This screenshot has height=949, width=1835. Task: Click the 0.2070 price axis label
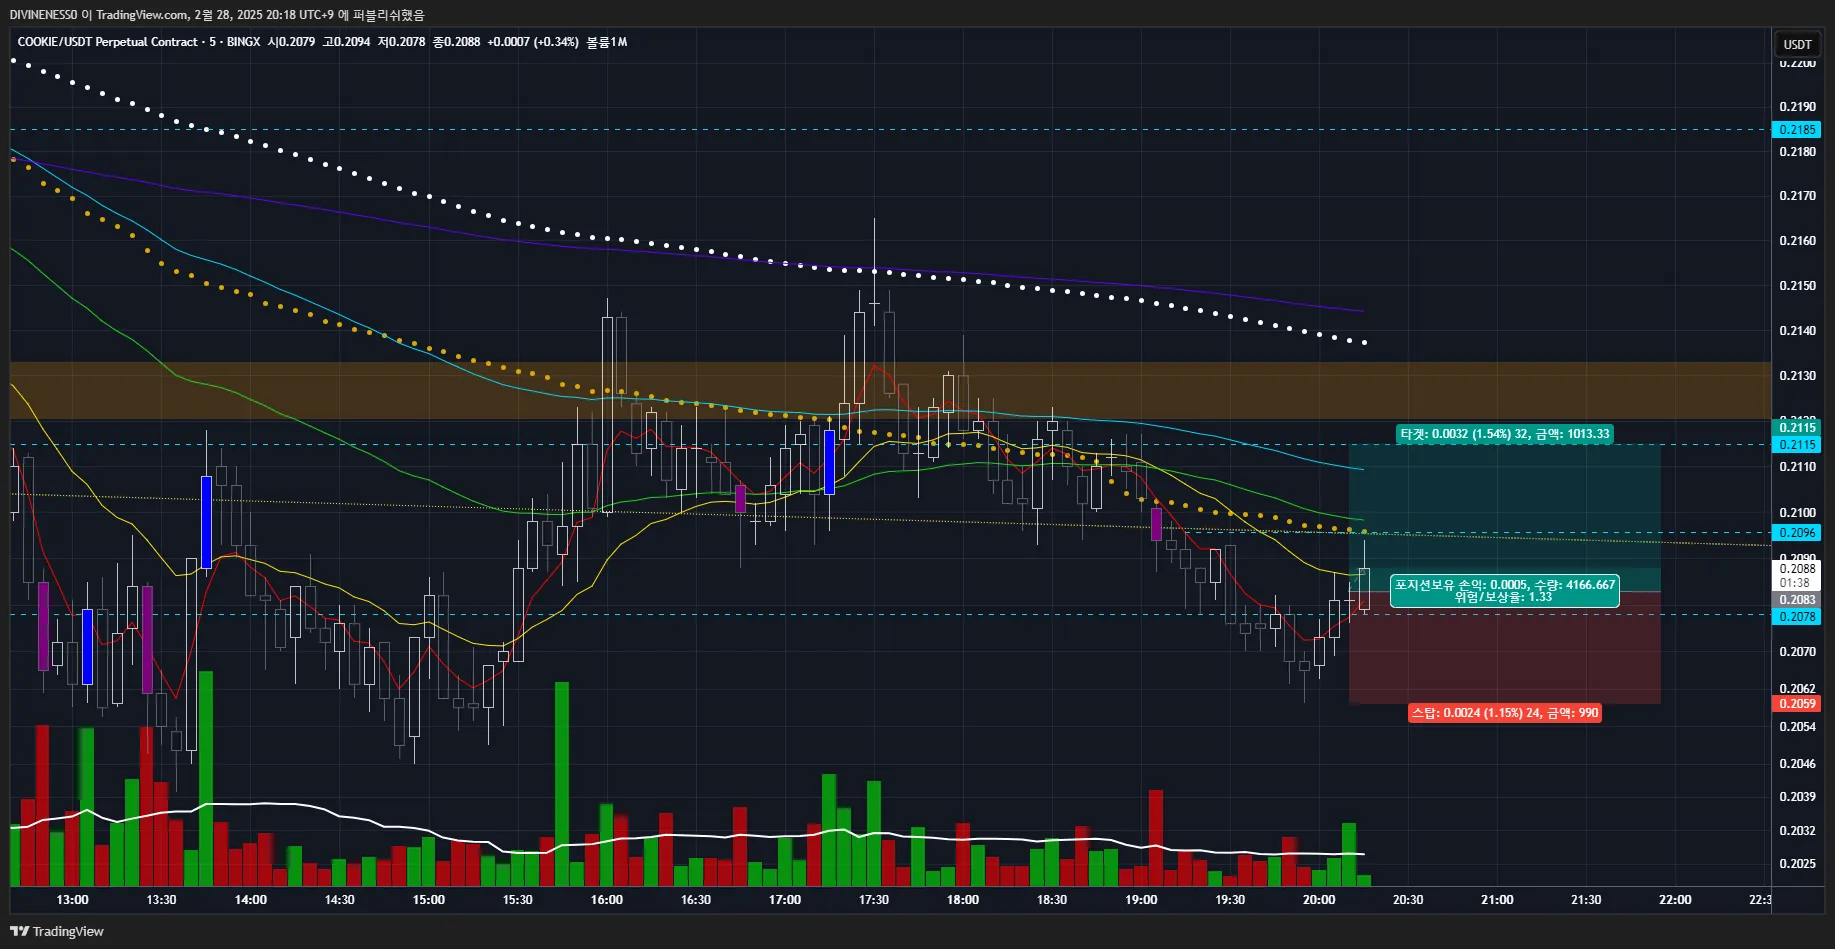[1797, 652]
